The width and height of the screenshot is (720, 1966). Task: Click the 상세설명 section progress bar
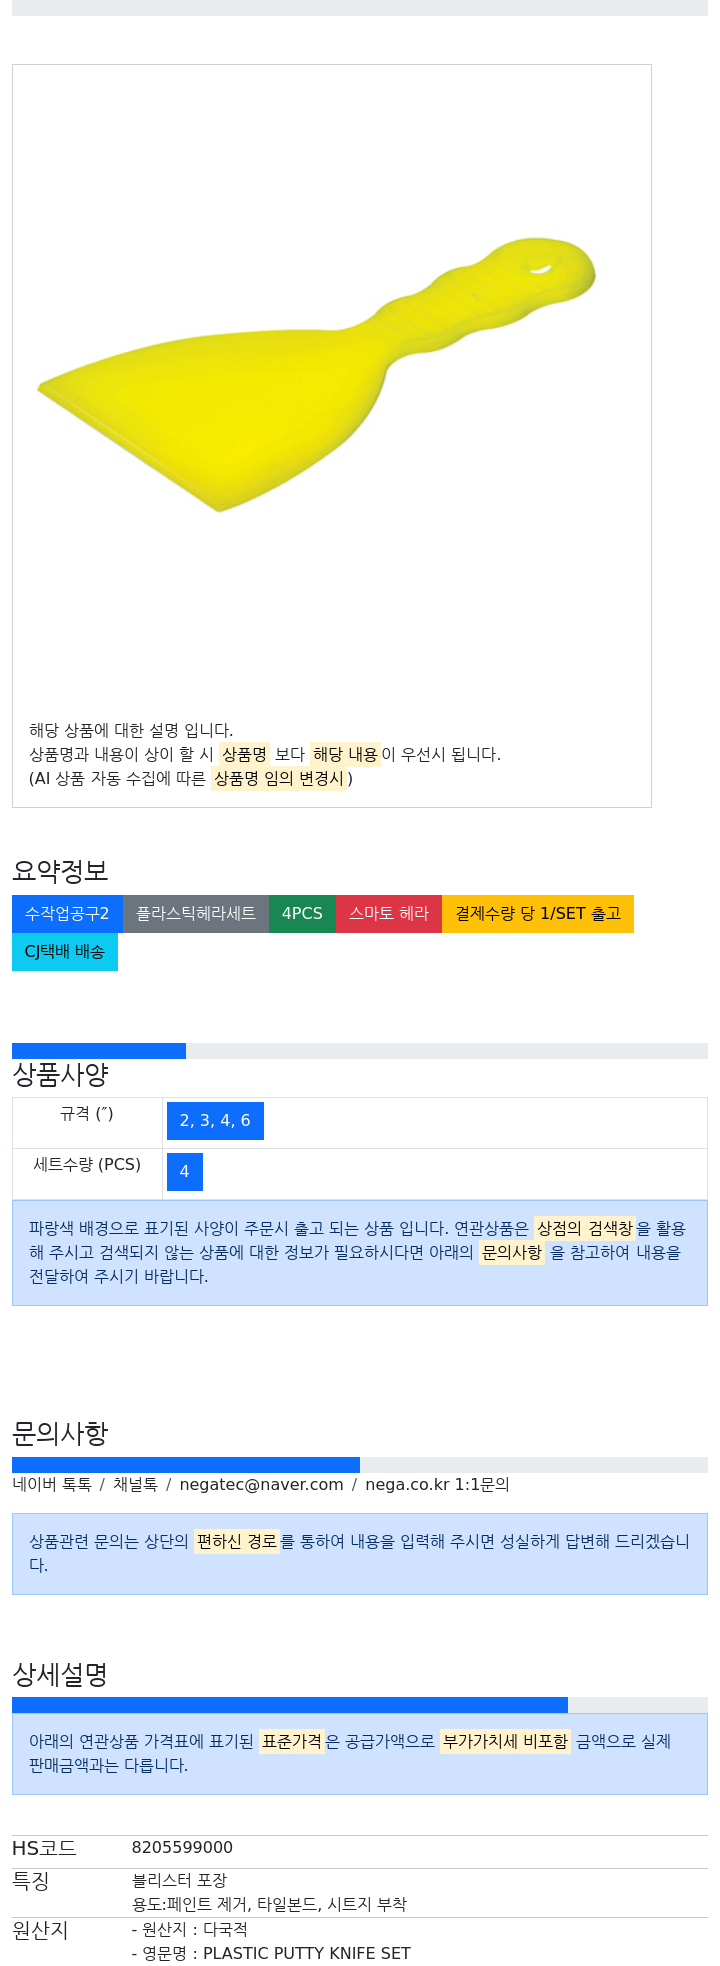point(360,1705)
